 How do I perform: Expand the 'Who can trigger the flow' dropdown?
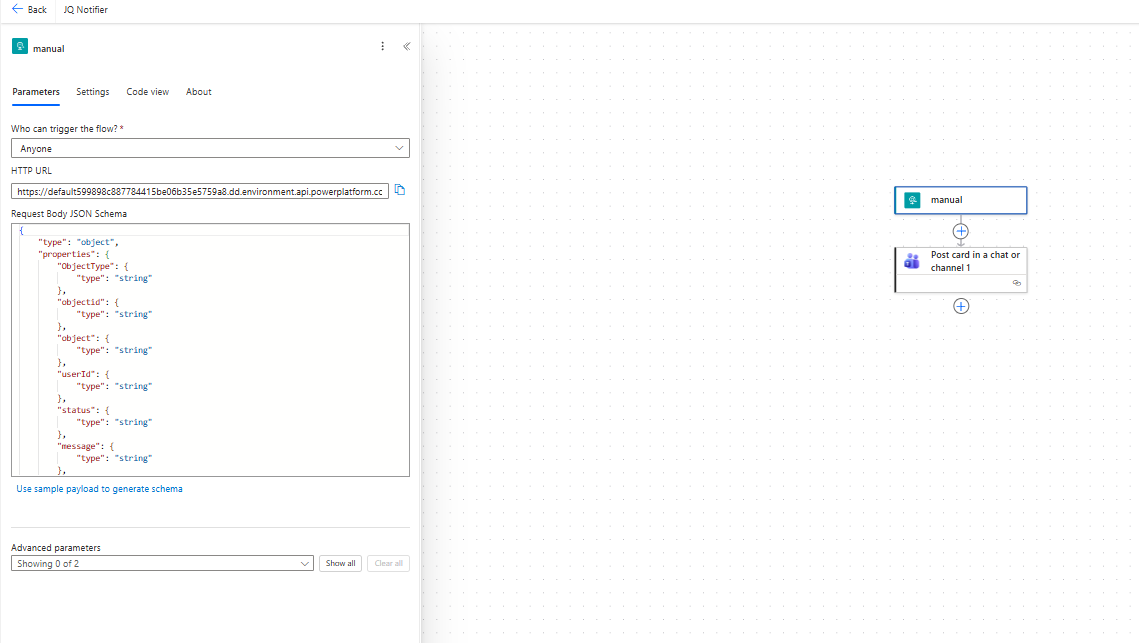point(210,148)
